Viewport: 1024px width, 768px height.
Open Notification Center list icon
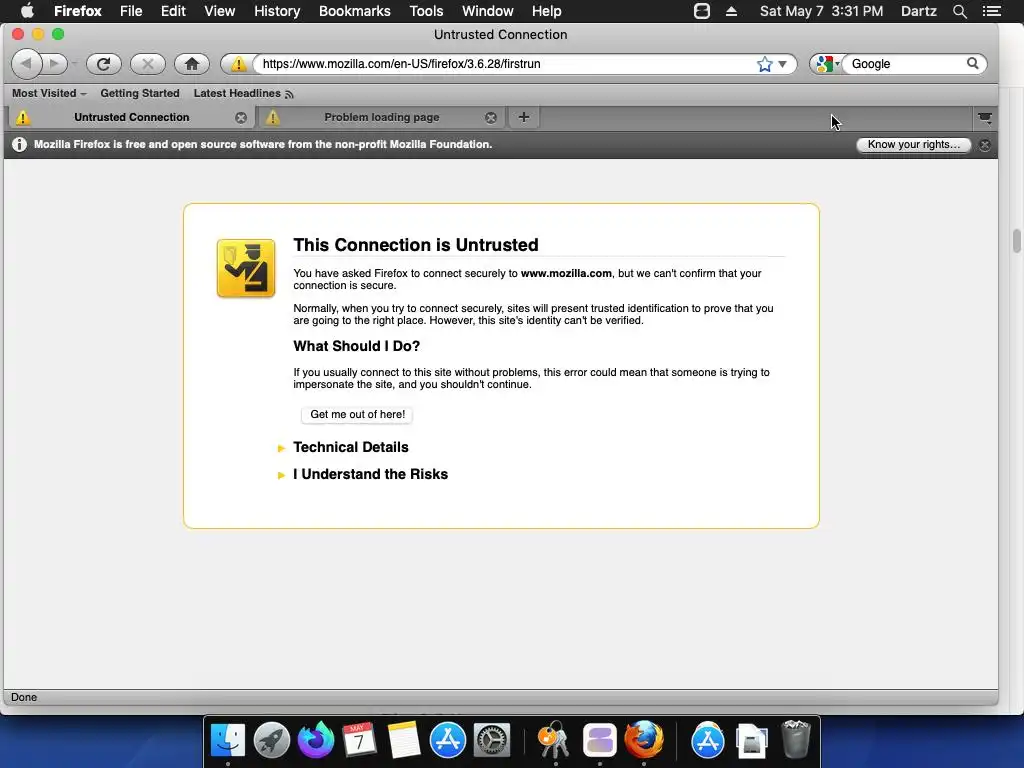pyautogui.click(x=991, y=11)
